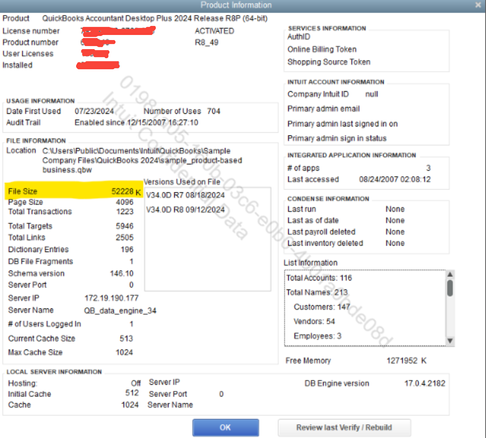The height and width of the screenshot is (438, 486).
Task: Select Customers: 147 in List Information
Action: [322, 307]
